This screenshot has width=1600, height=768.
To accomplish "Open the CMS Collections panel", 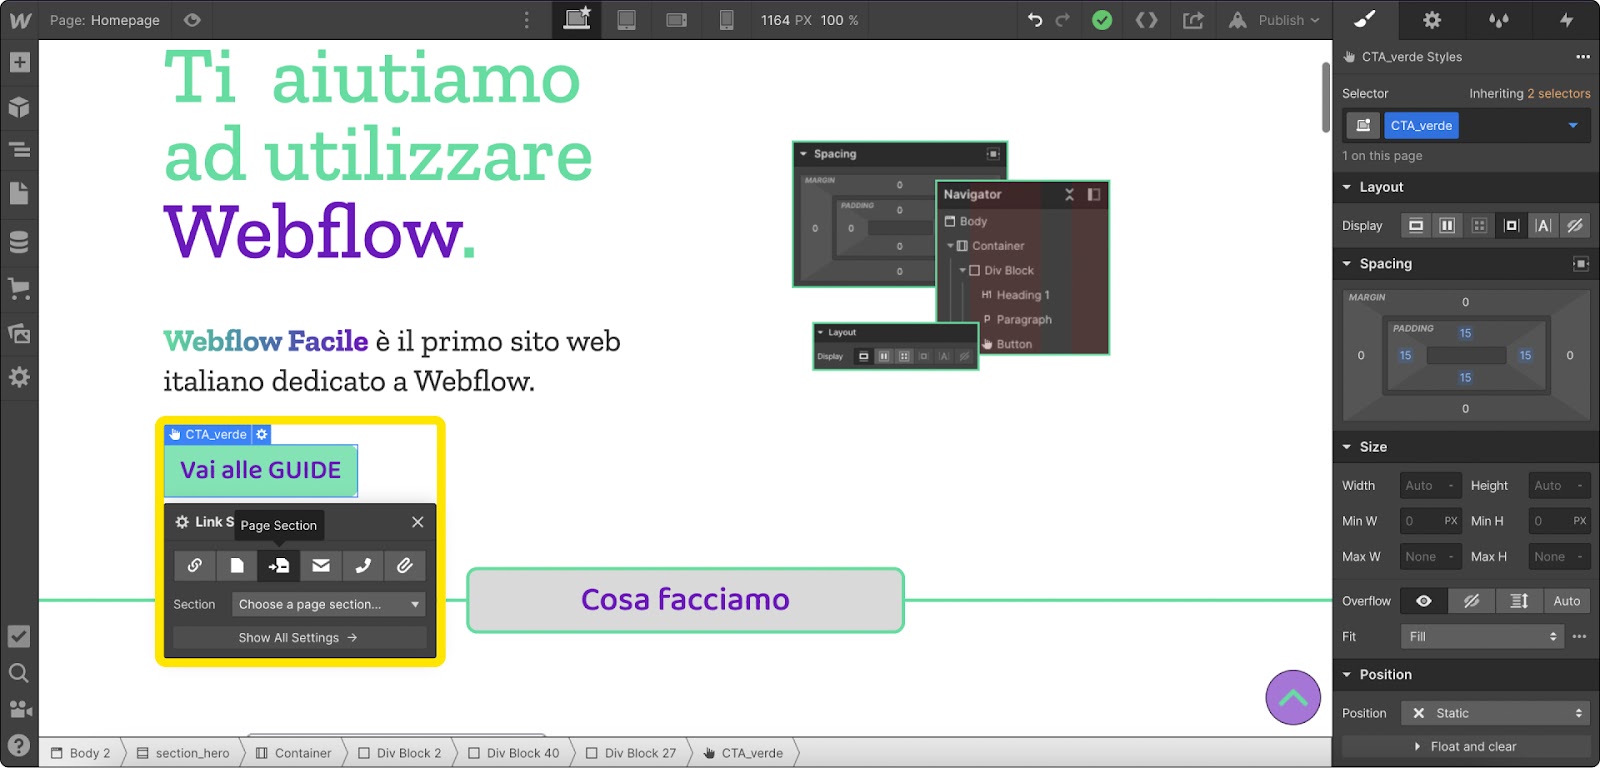I will (19, 242).
